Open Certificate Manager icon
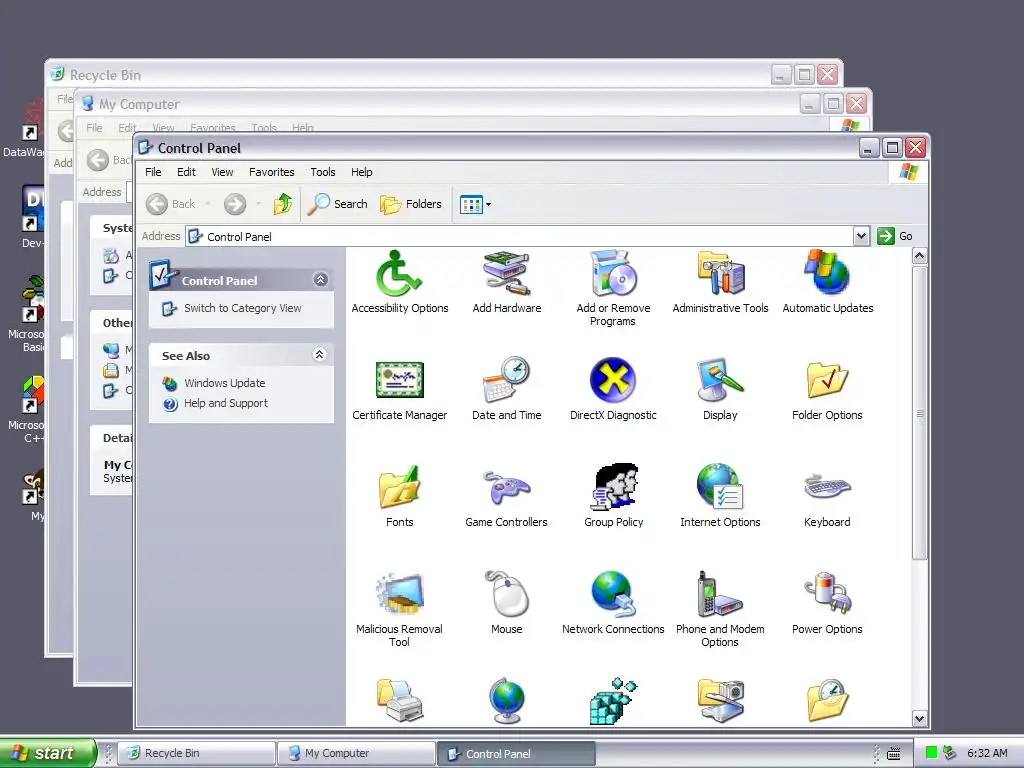Viewport: 1024px width, 768px height. 399,389
